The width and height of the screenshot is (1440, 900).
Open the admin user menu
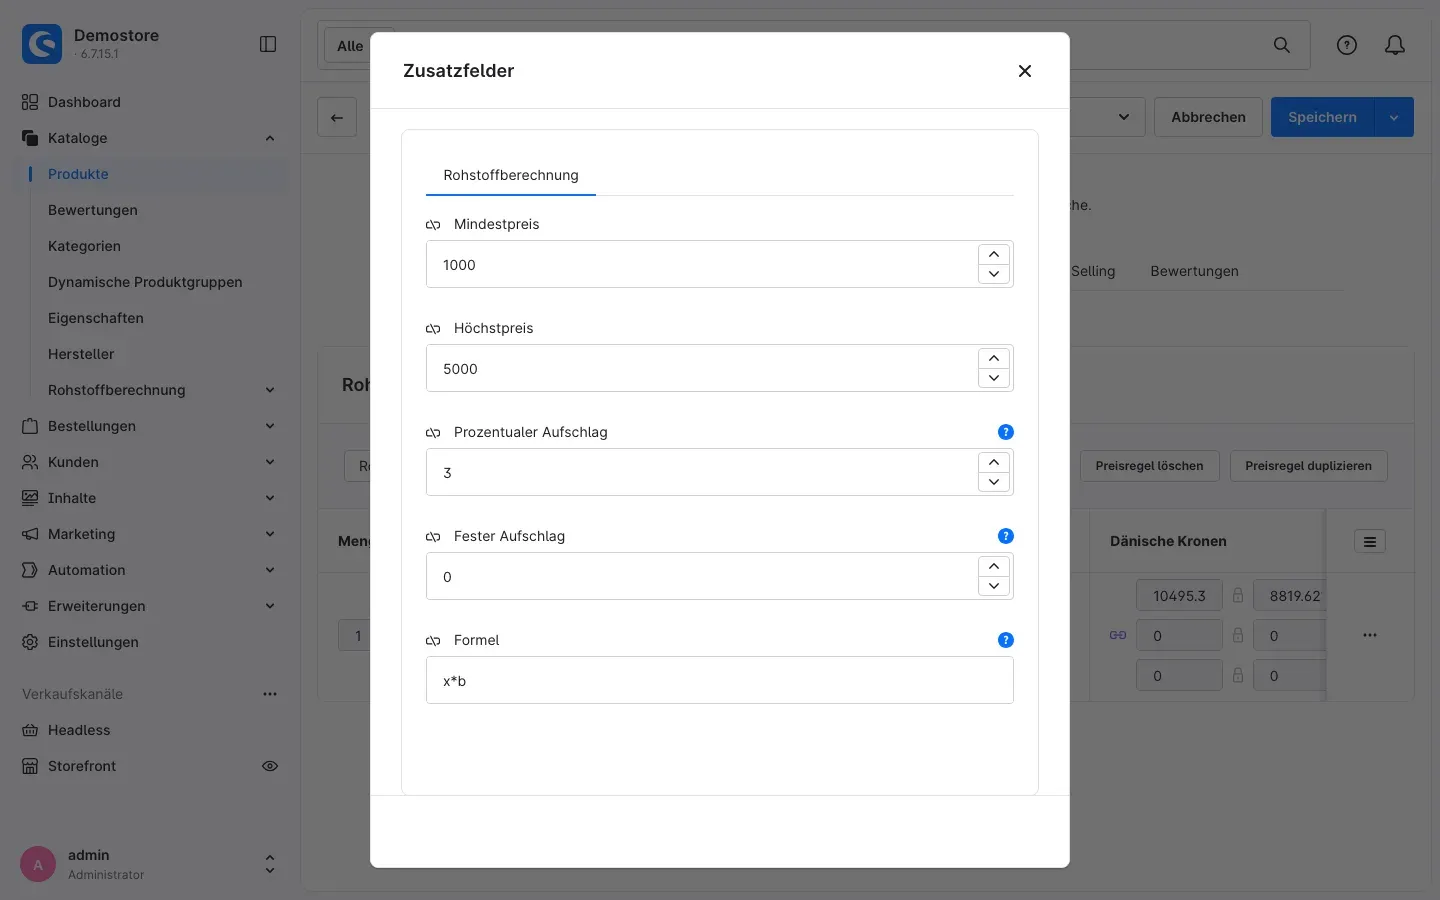click(150, 864)
